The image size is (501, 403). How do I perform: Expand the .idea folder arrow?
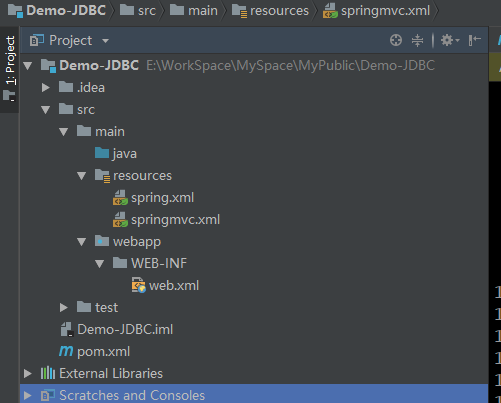click(46, 87)
